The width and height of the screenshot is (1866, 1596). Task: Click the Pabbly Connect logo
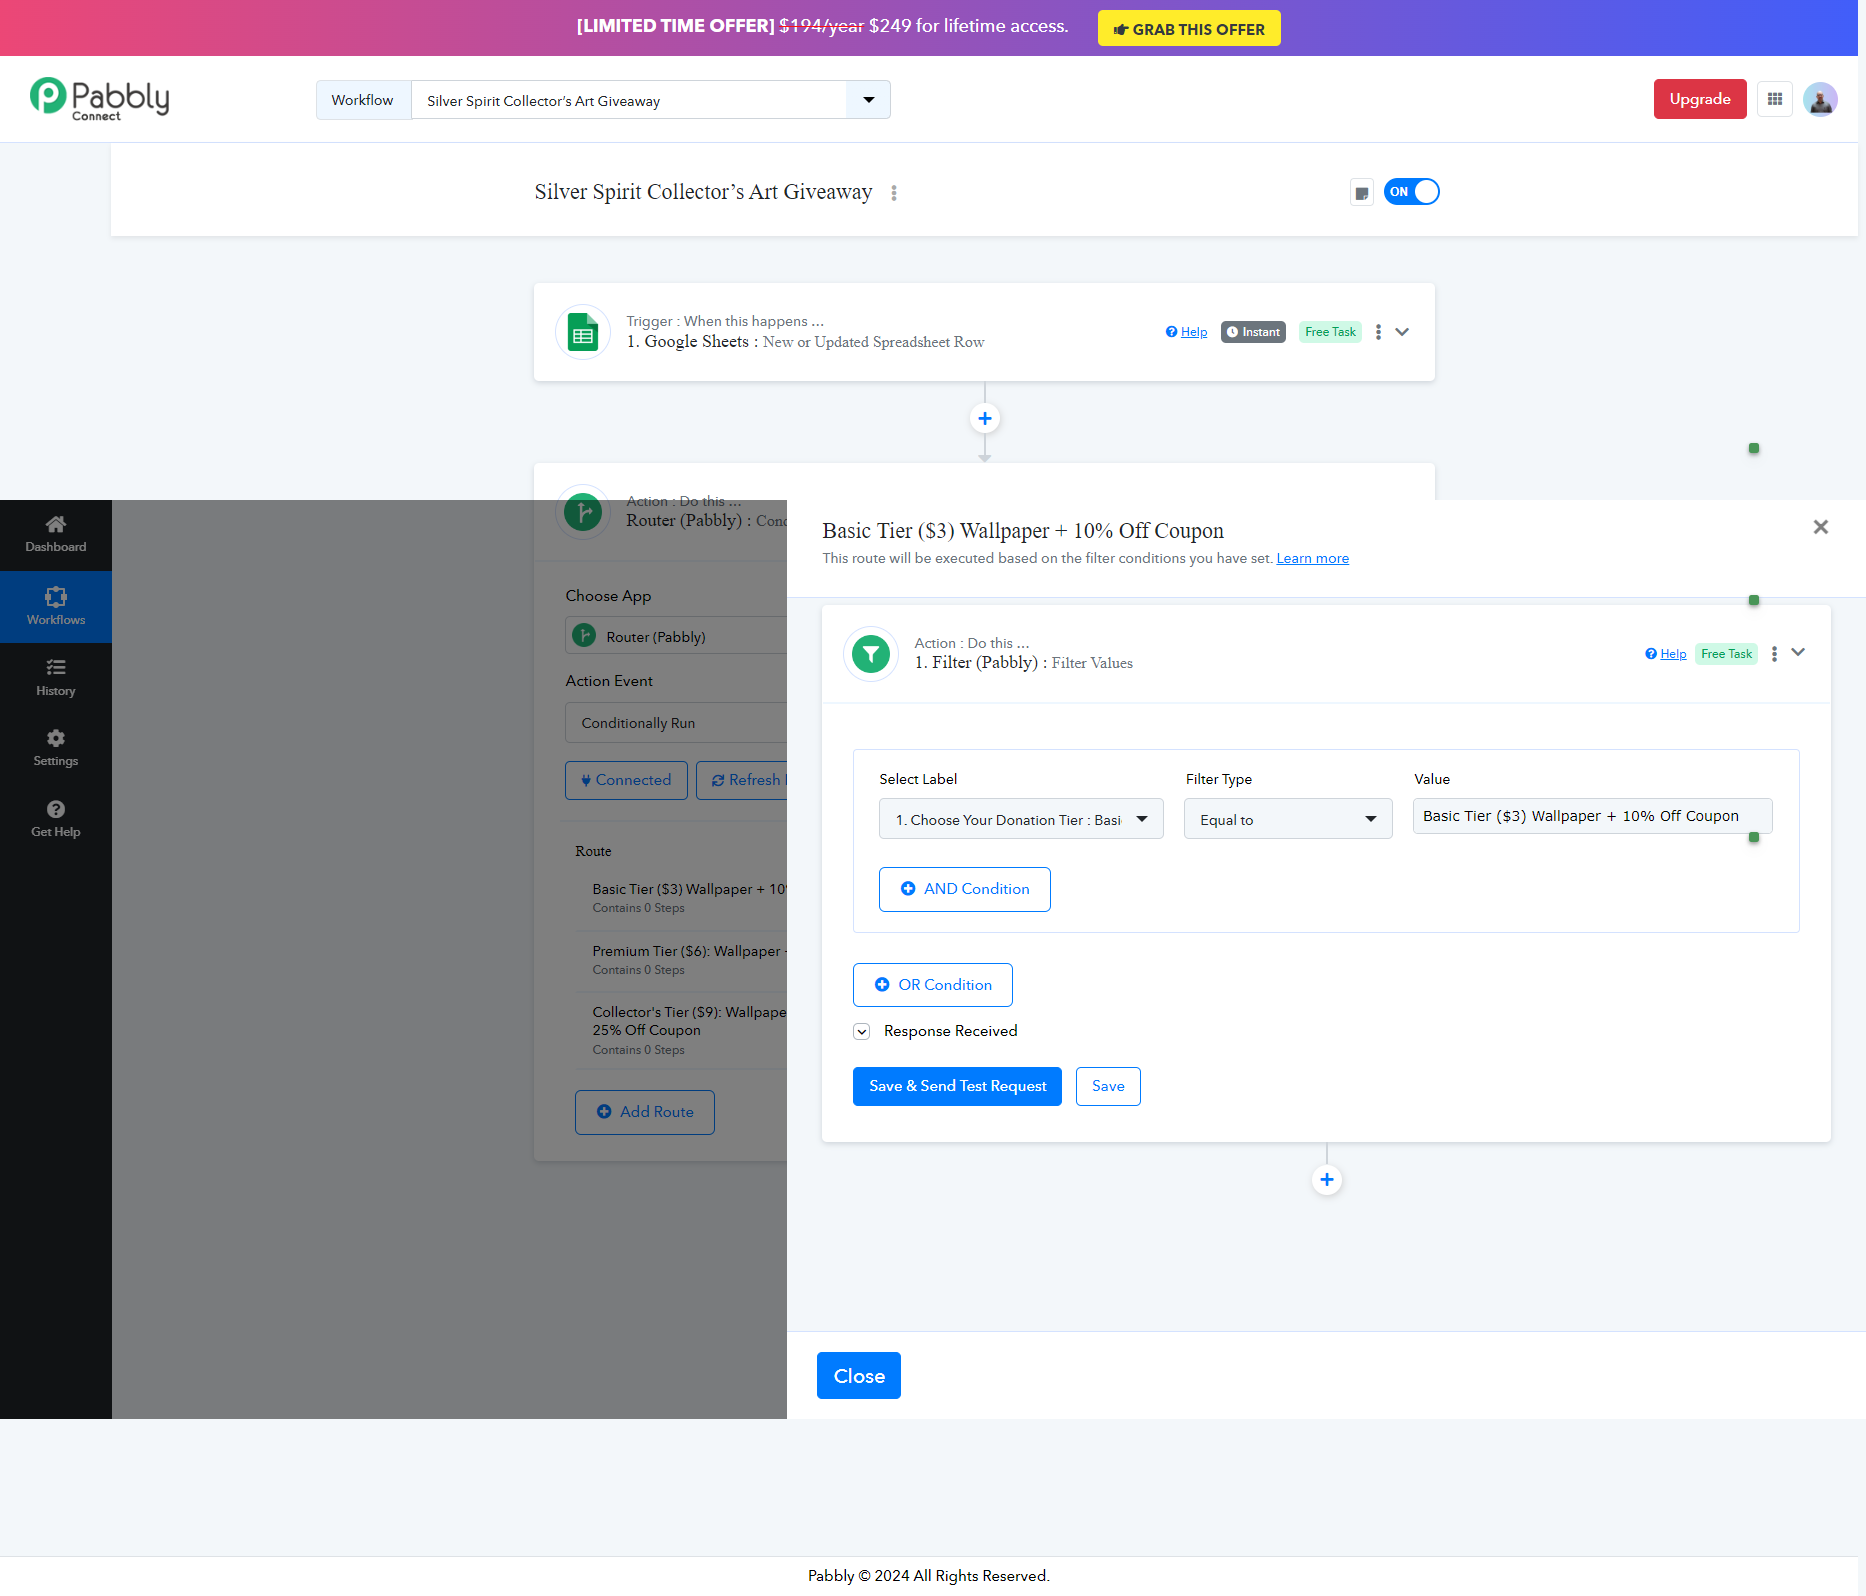[99, 99]
